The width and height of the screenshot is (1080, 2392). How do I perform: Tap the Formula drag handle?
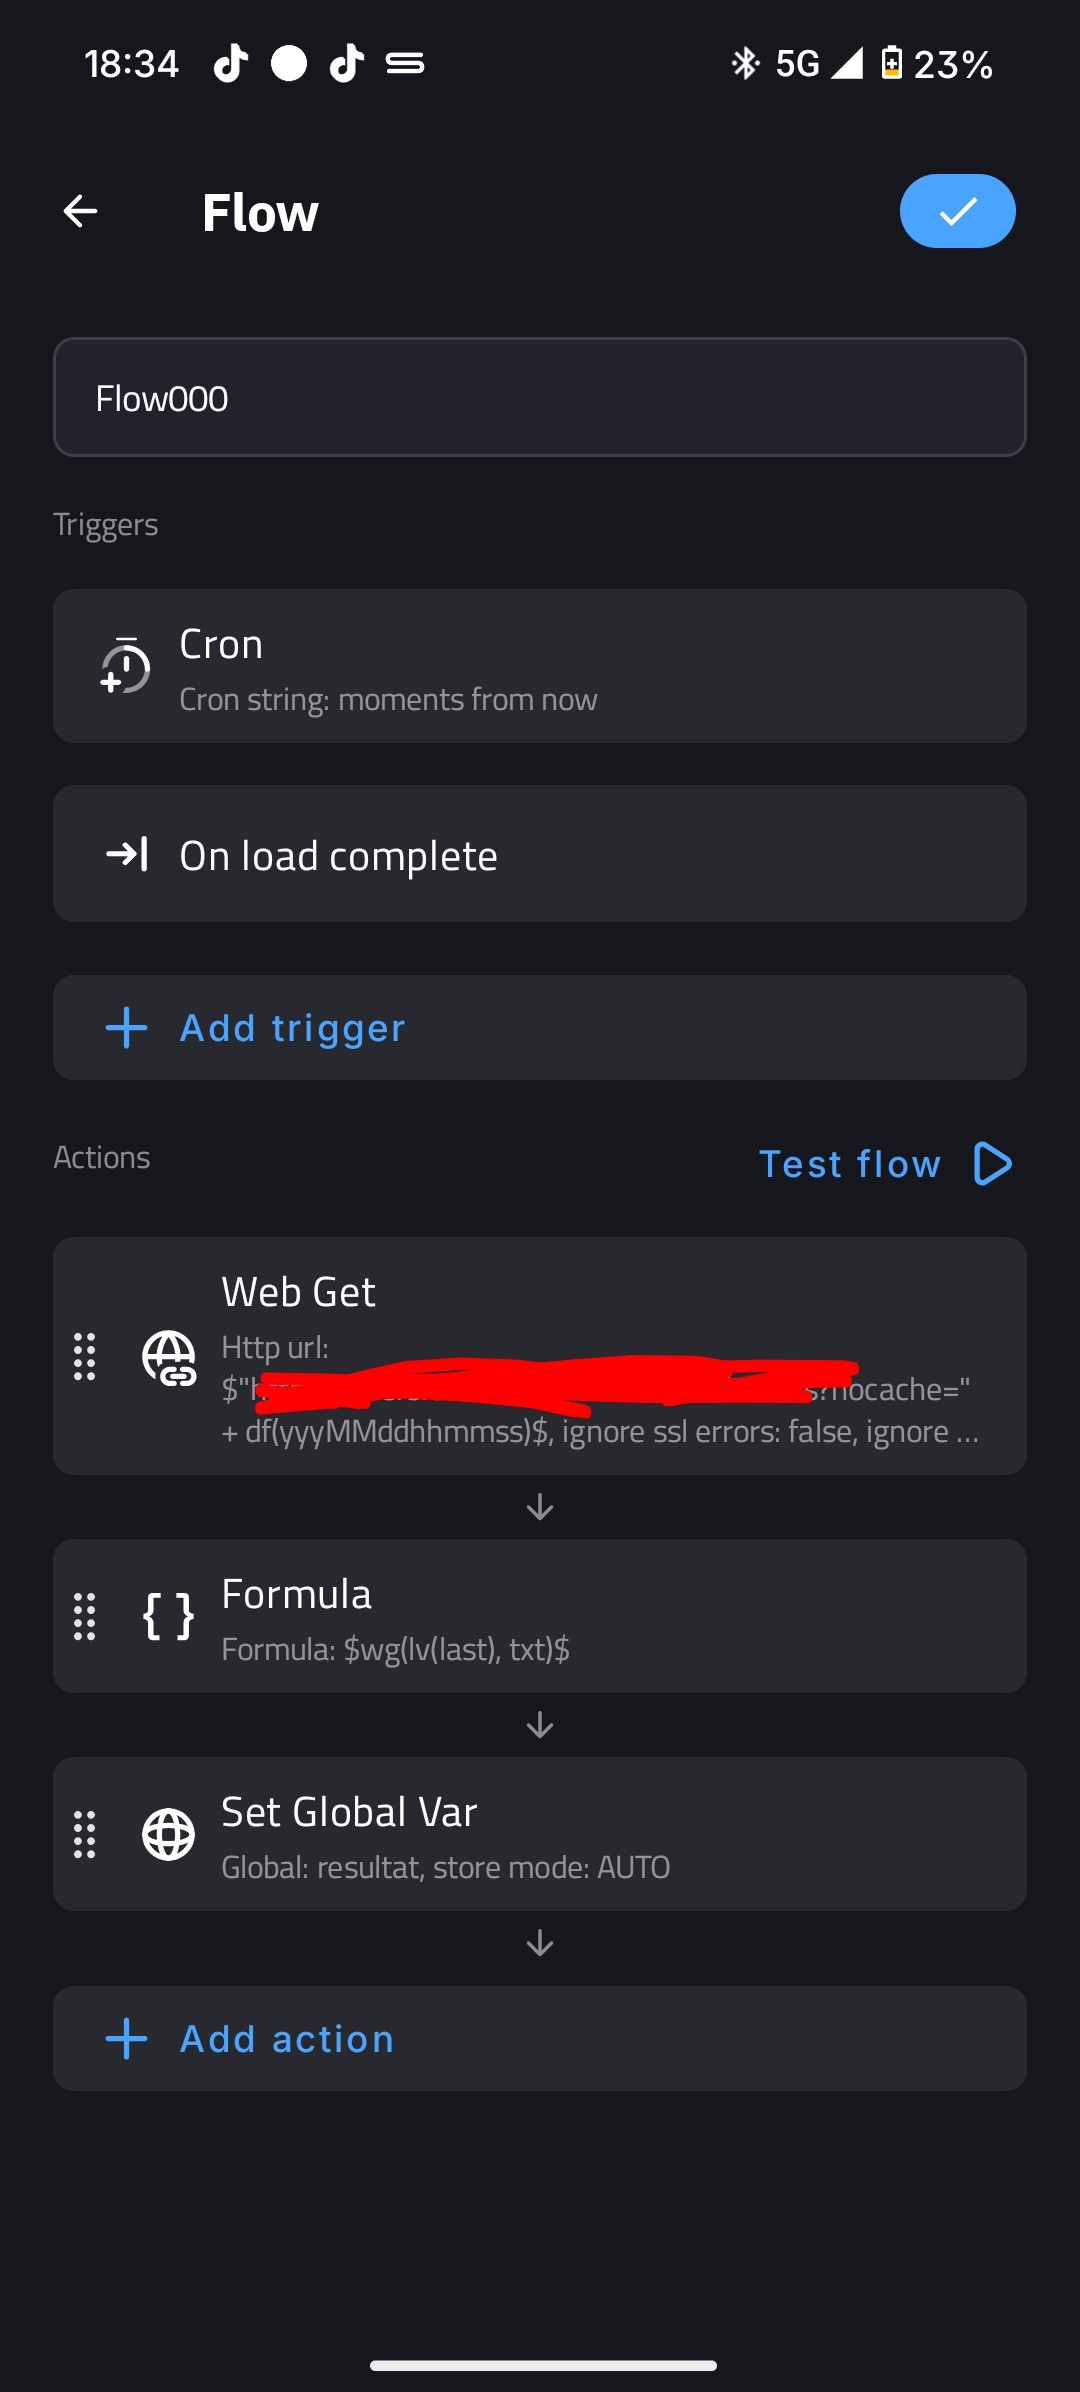click(85, 1616)
